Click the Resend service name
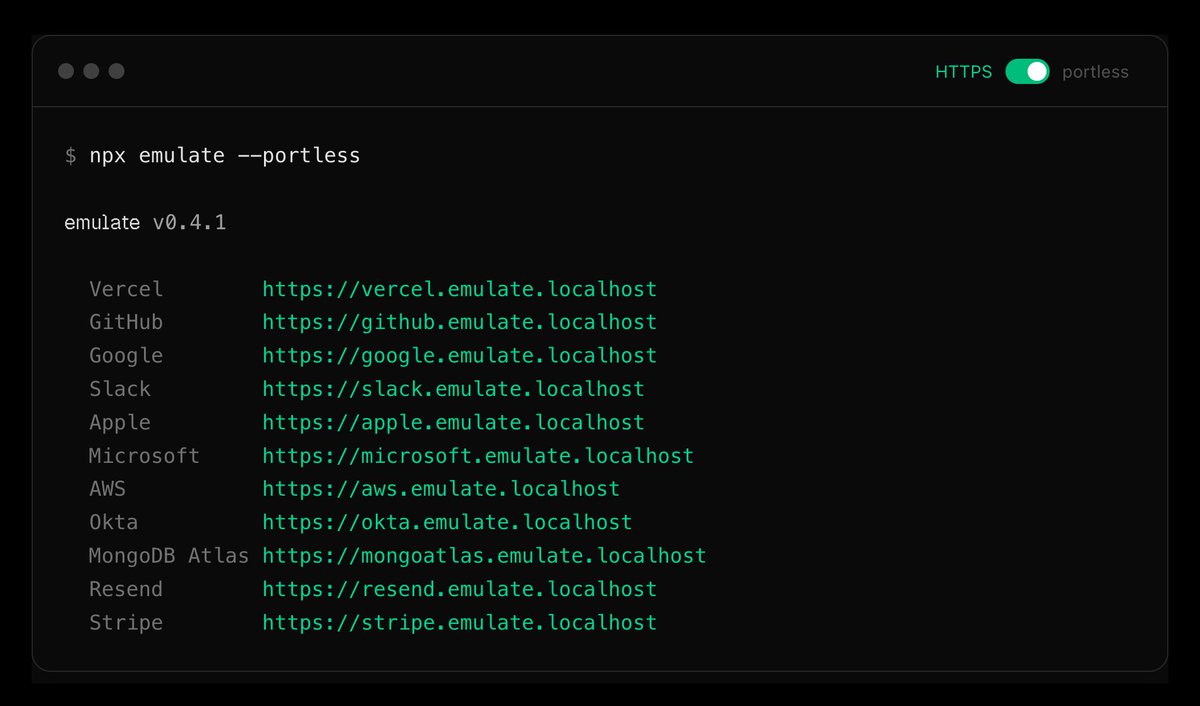 pyautogui.click(x=126, y=589)
